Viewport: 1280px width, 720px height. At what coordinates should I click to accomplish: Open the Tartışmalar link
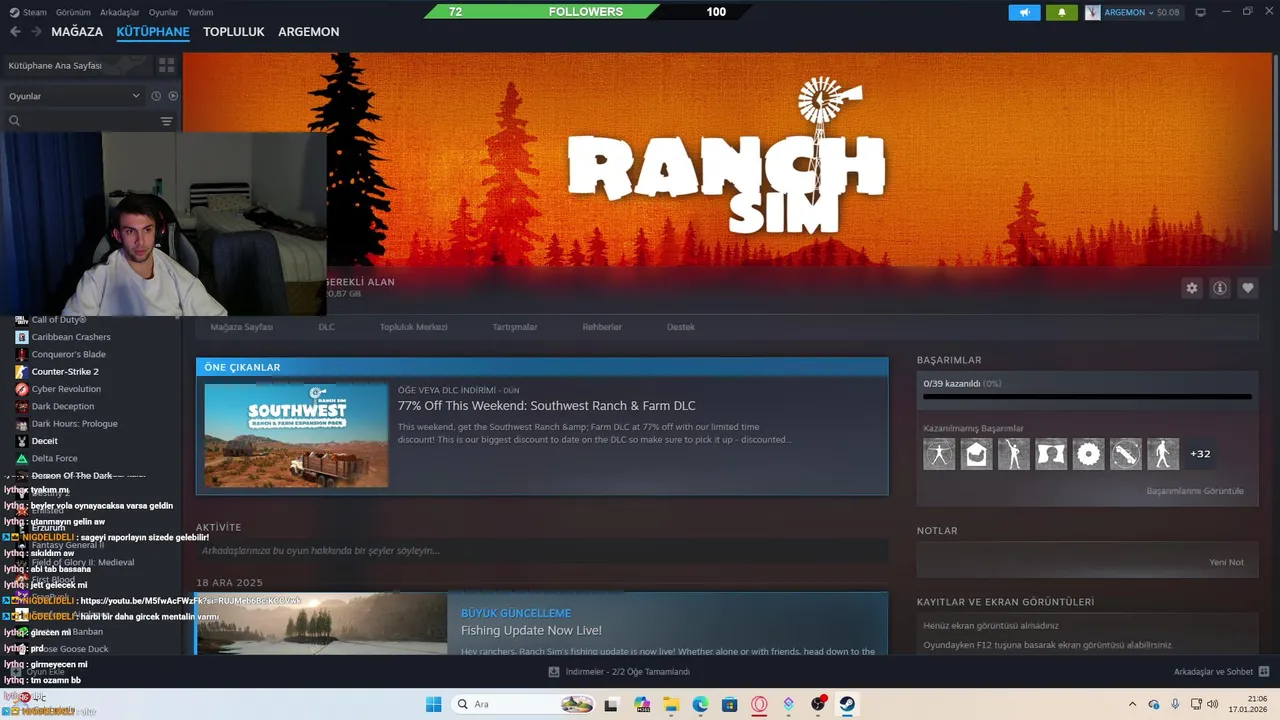[x=515, y=327]
